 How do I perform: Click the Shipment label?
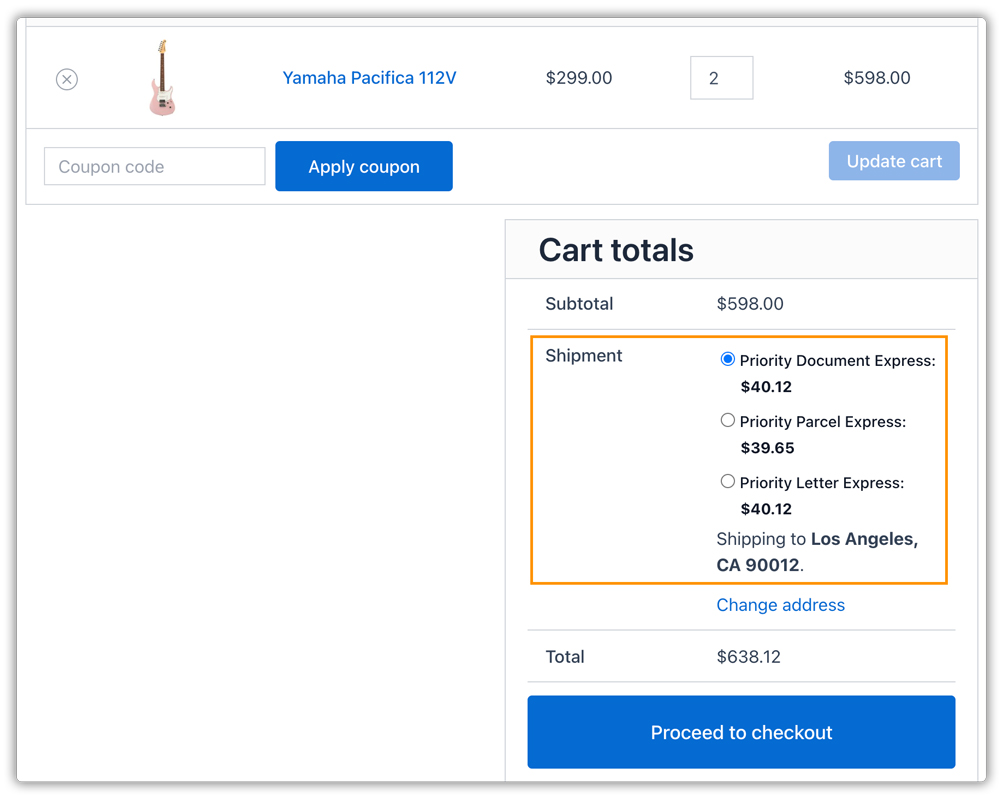pyautogui.click(x=584, y=356)
